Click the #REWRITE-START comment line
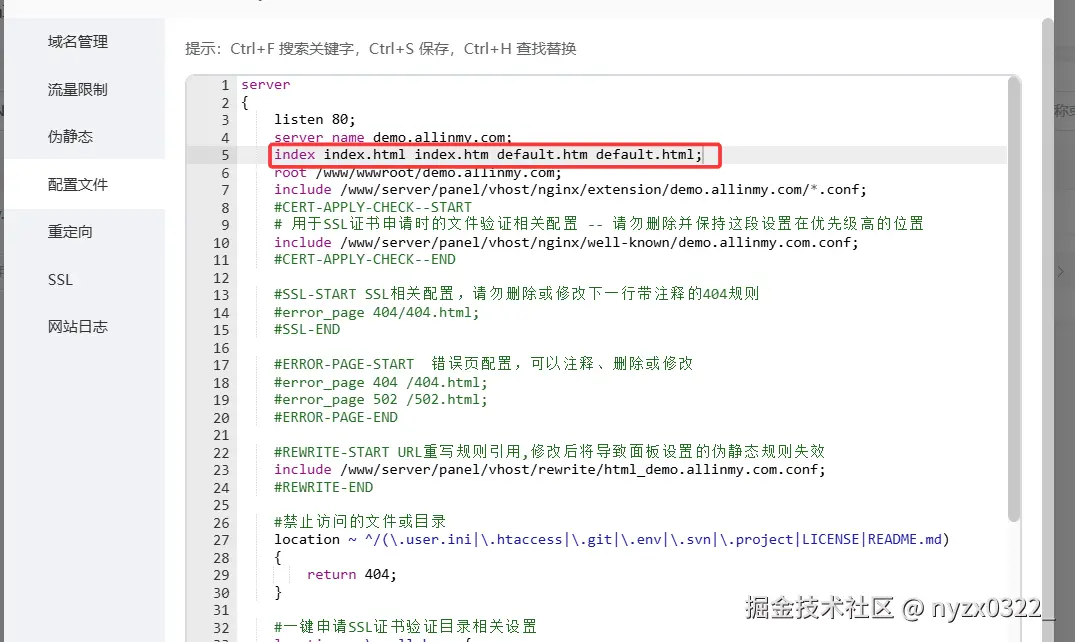1075x642 pixels. [549, 452]
